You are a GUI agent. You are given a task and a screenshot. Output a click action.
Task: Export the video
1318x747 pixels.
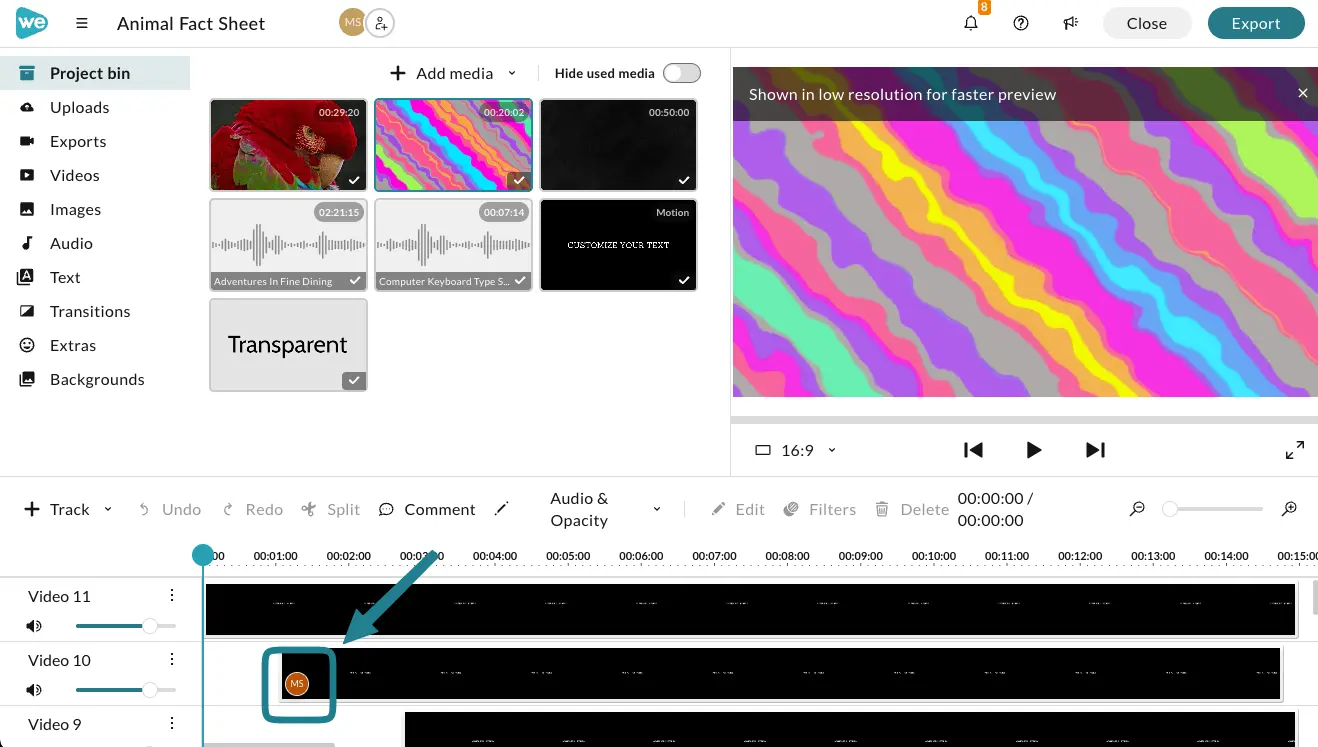(x=1256, y=23)
